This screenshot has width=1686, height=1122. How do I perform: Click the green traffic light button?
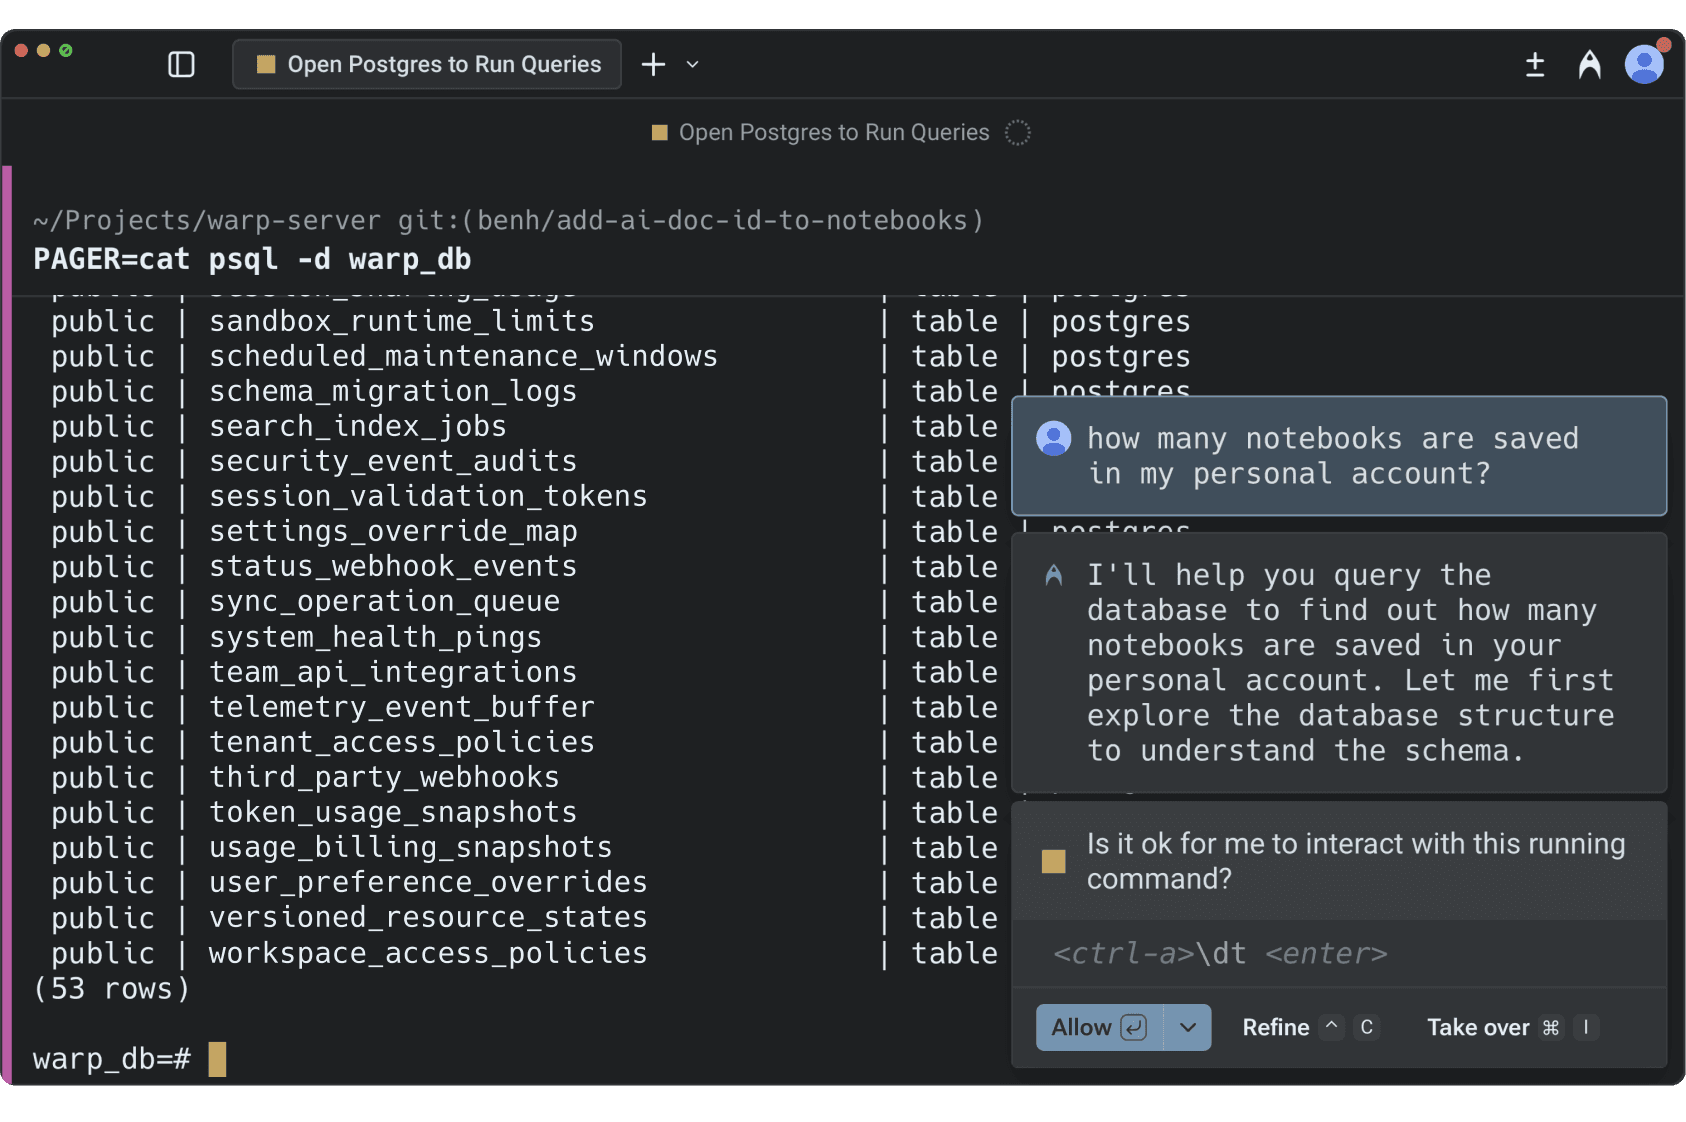click(65, 49)
